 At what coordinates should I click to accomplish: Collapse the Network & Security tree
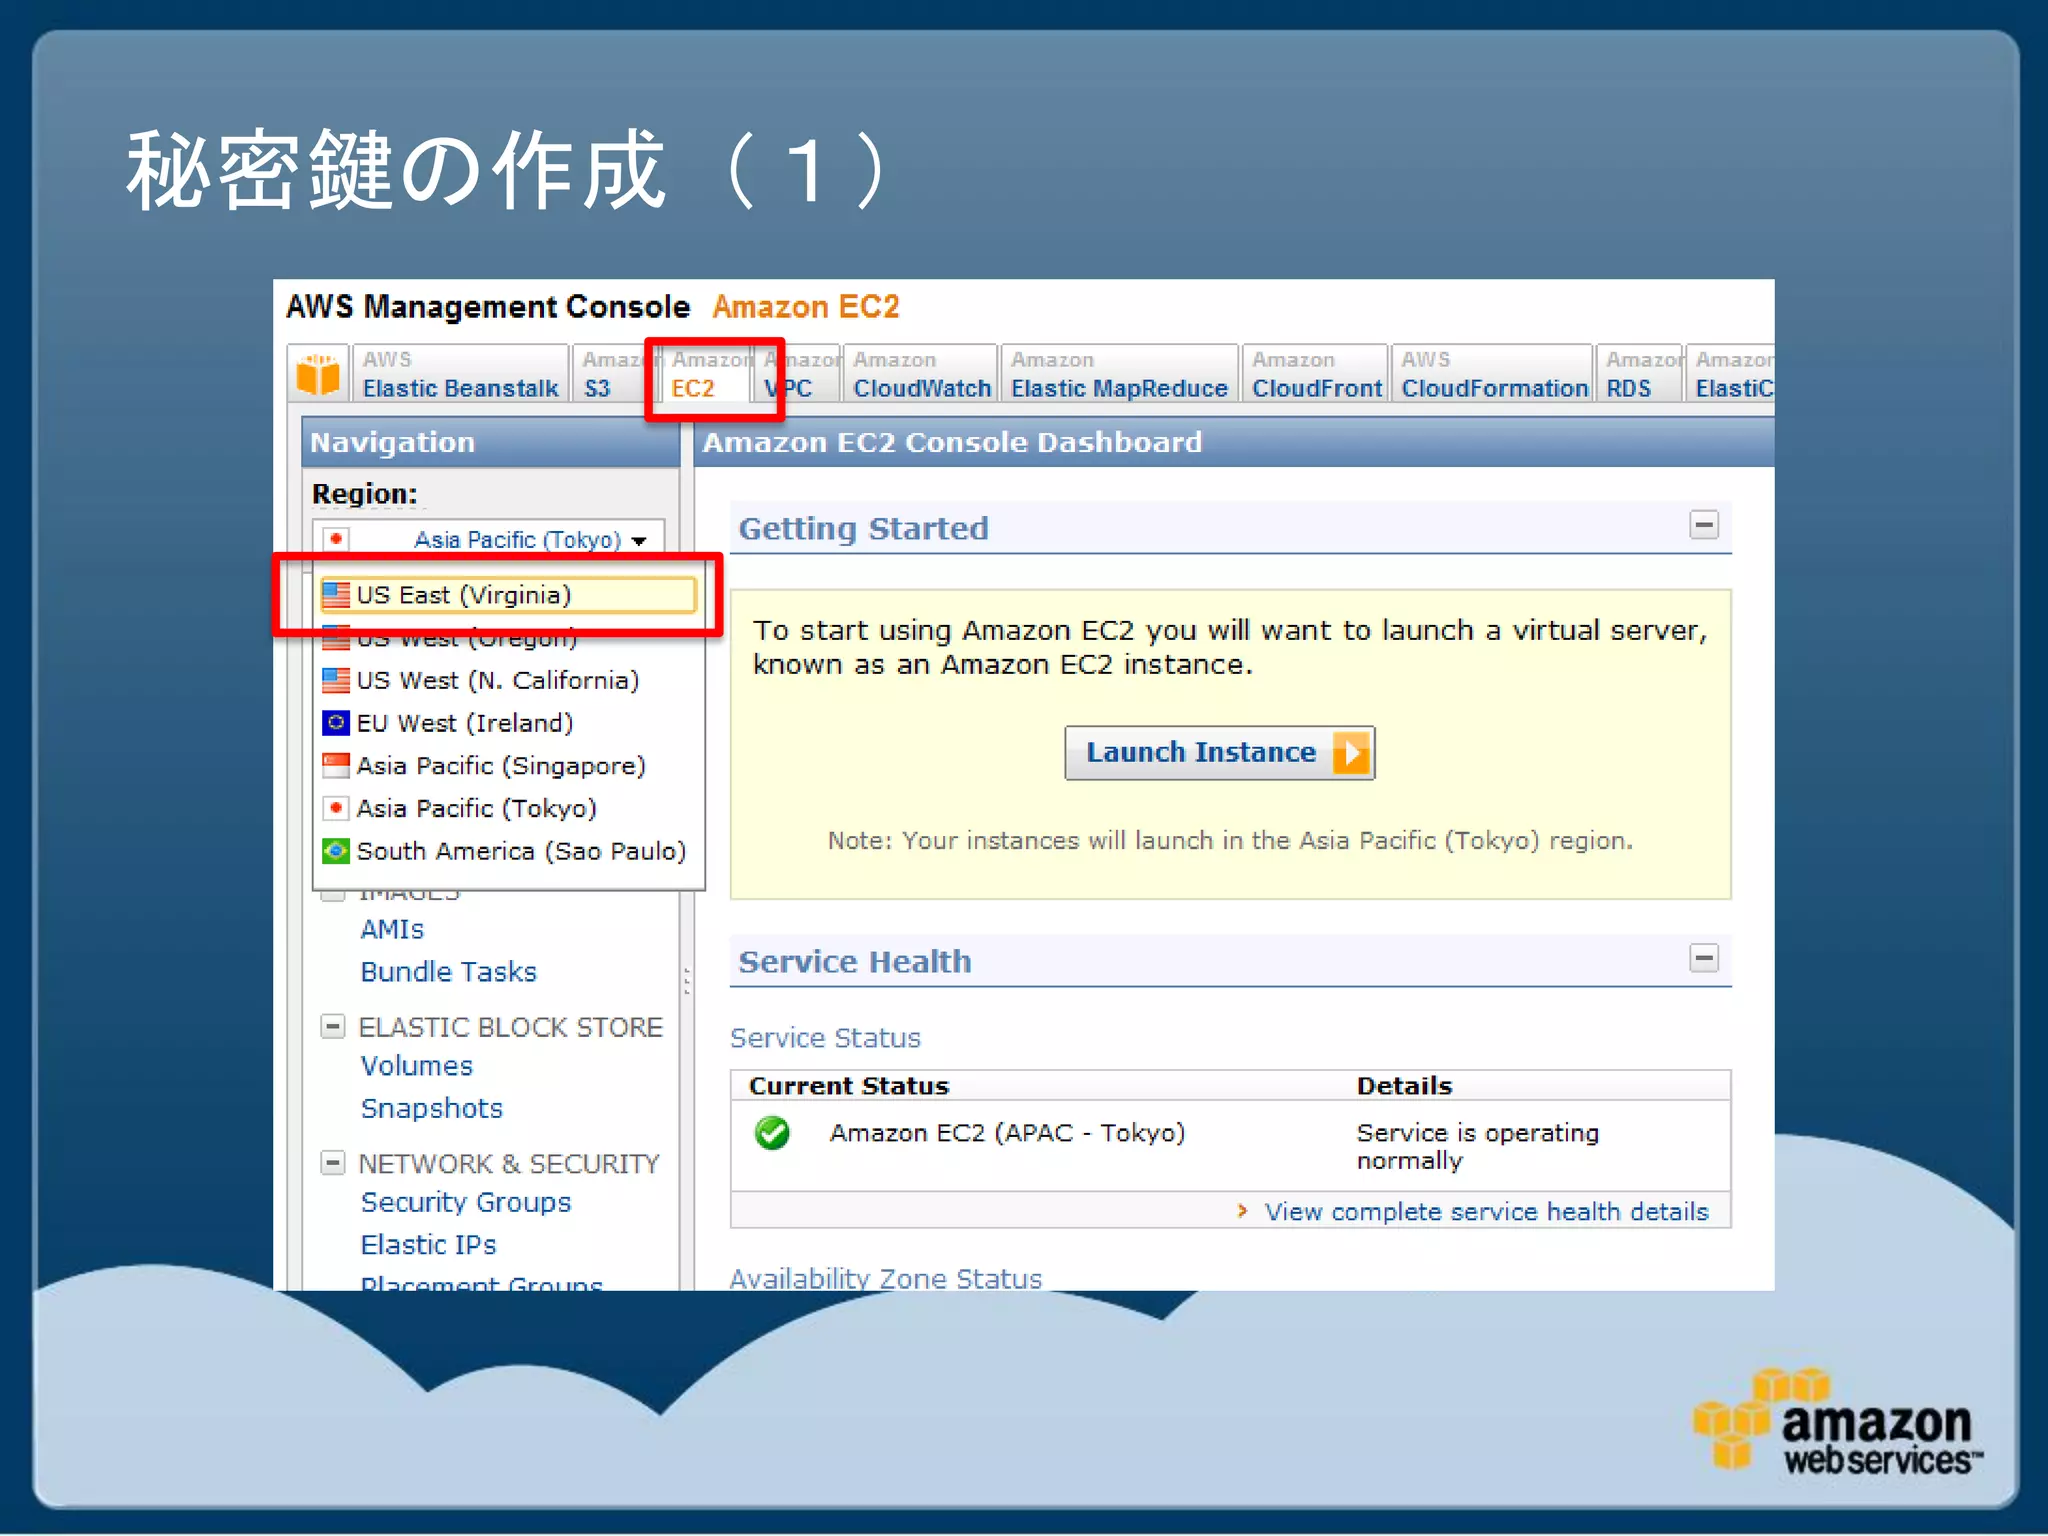pos(333,1163)
